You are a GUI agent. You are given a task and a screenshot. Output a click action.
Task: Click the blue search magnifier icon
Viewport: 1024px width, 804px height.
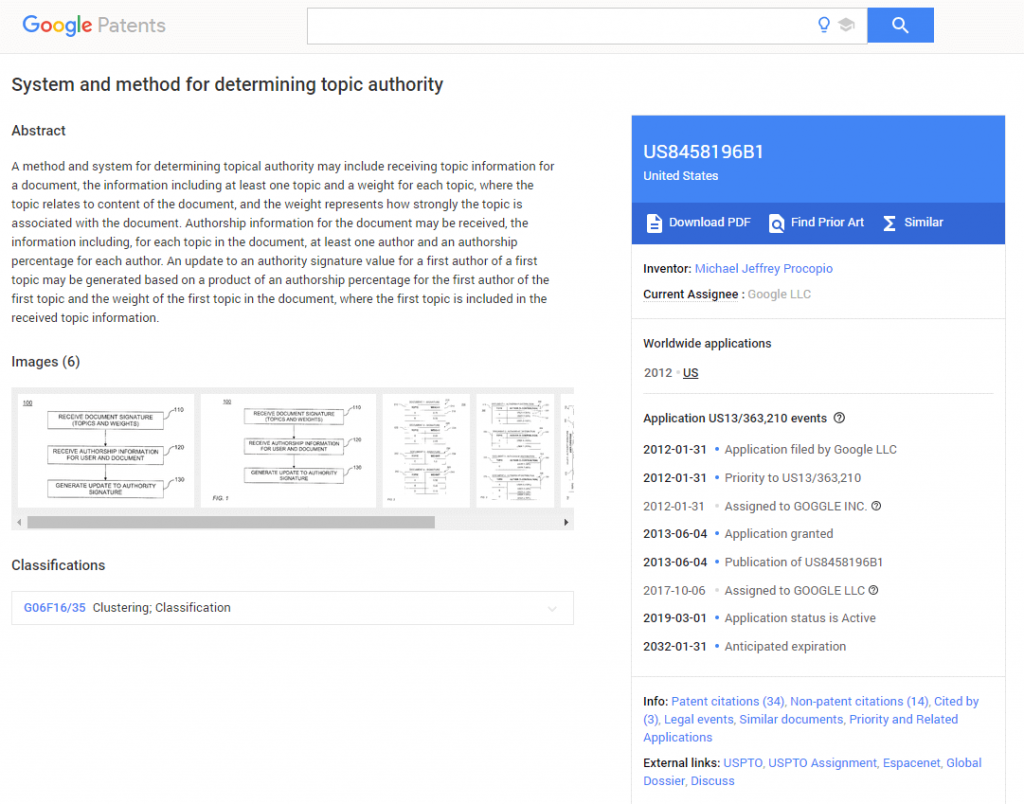[899, 25]
